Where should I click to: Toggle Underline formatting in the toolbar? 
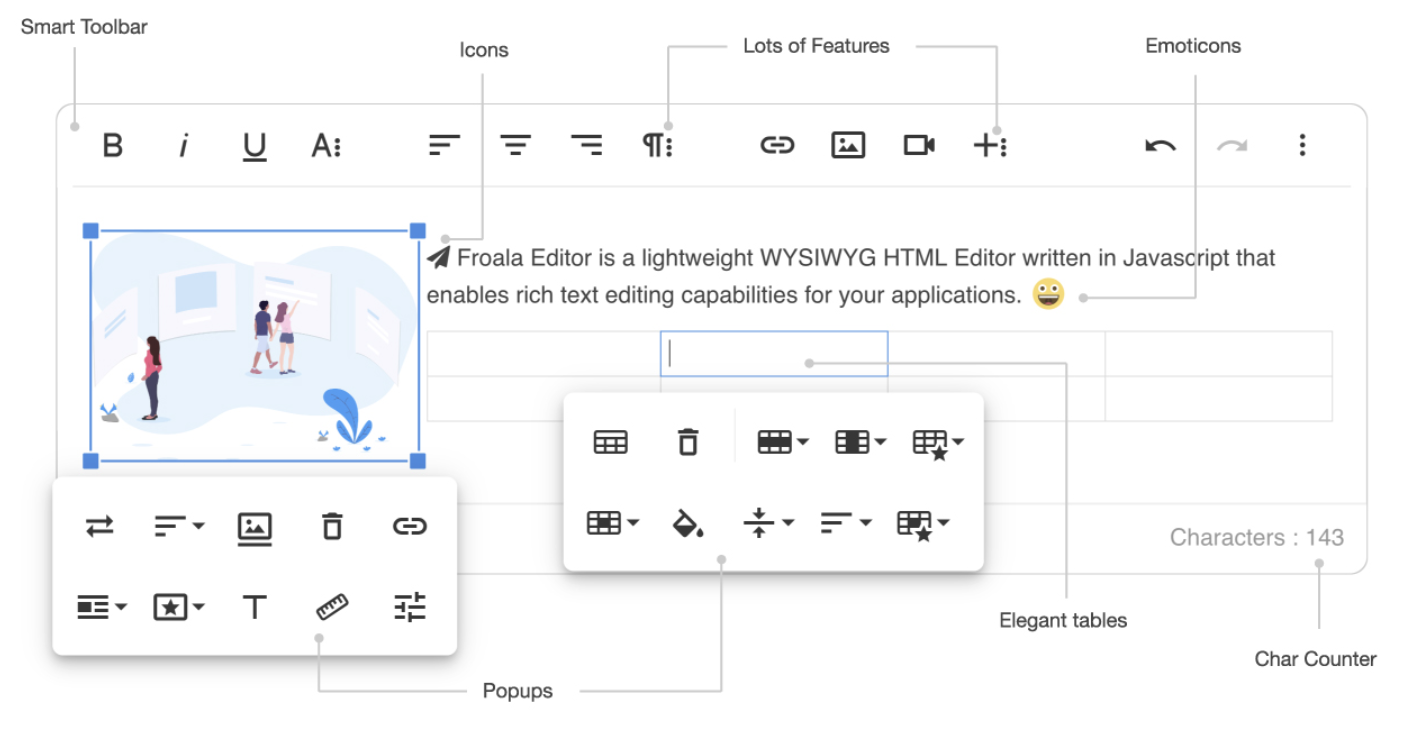click(254, 147)
